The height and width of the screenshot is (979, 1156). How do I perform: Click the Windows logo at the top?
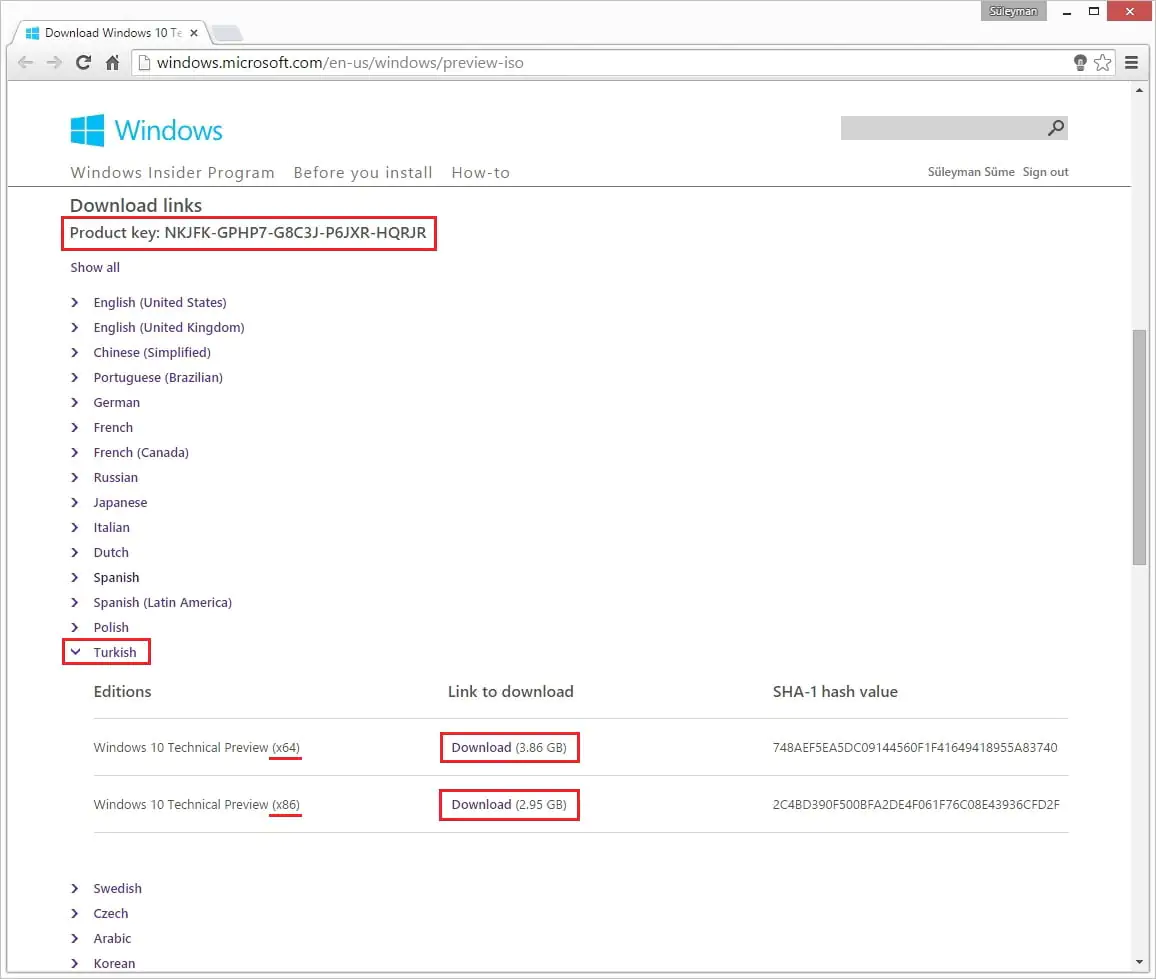pyautogui.click(x=88, y=129)
